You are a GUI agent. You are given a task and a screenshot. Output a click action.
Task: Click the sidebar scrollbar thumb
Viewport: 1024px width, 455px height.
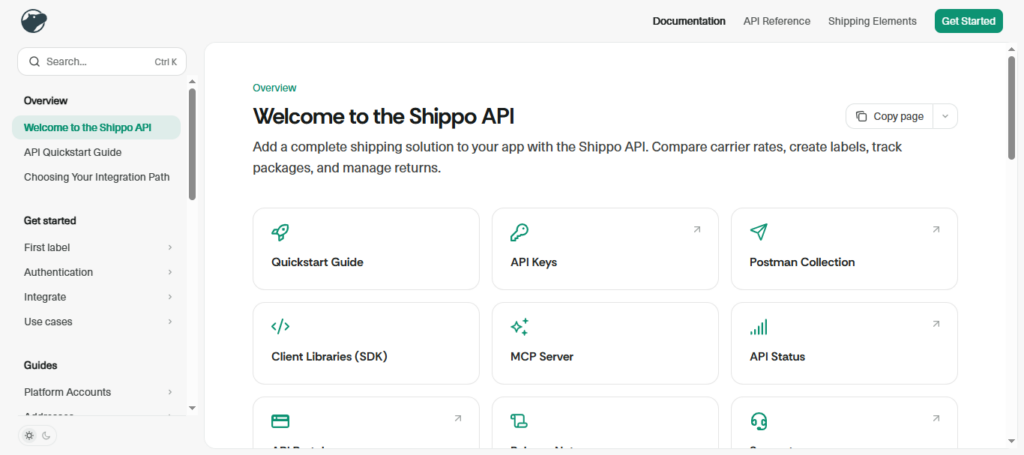click(192, 144)
